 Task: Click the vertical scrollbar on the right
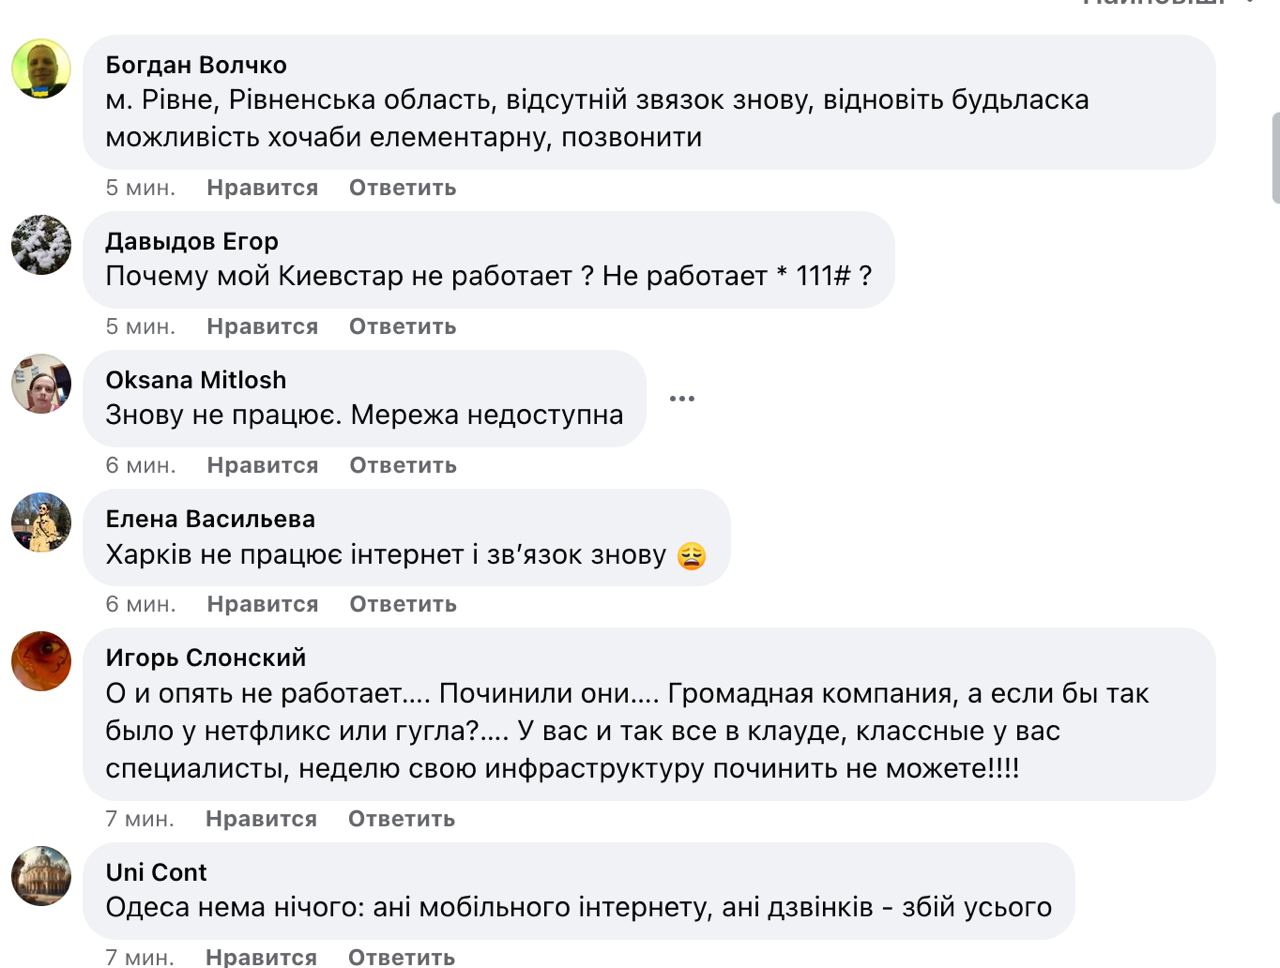1275,158
